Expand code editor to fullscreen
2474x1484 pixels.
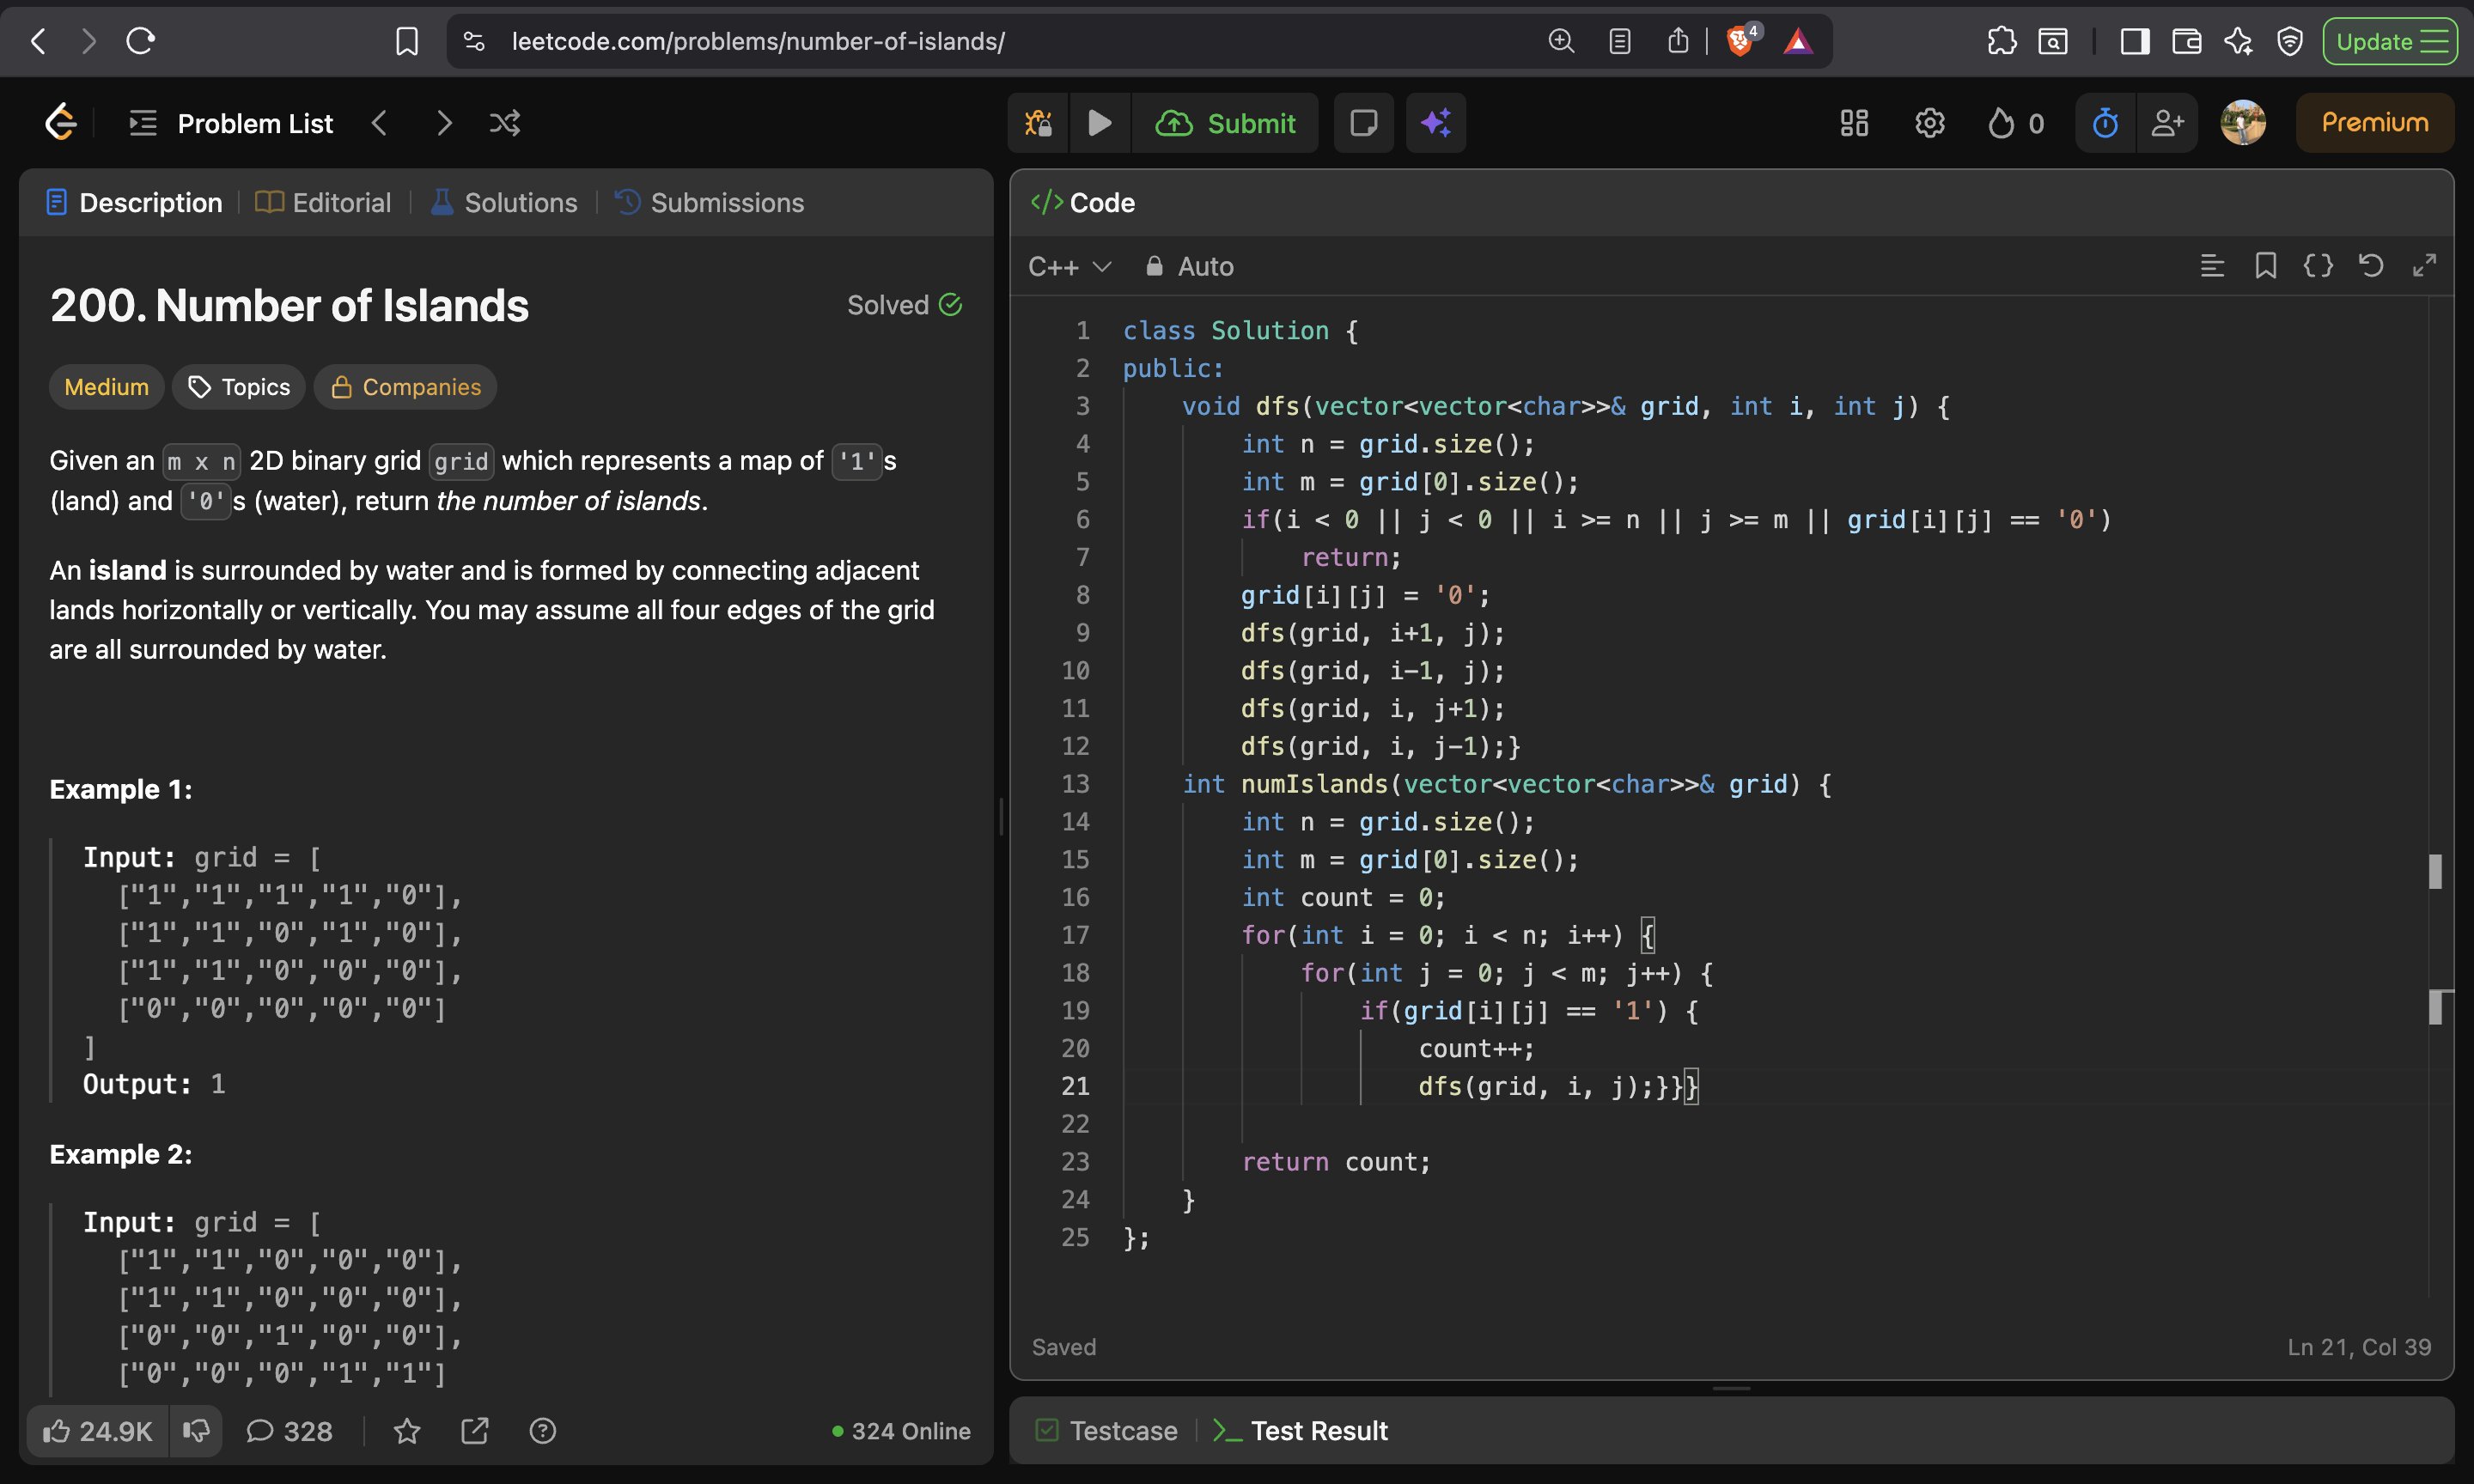tap(2424, 266)
